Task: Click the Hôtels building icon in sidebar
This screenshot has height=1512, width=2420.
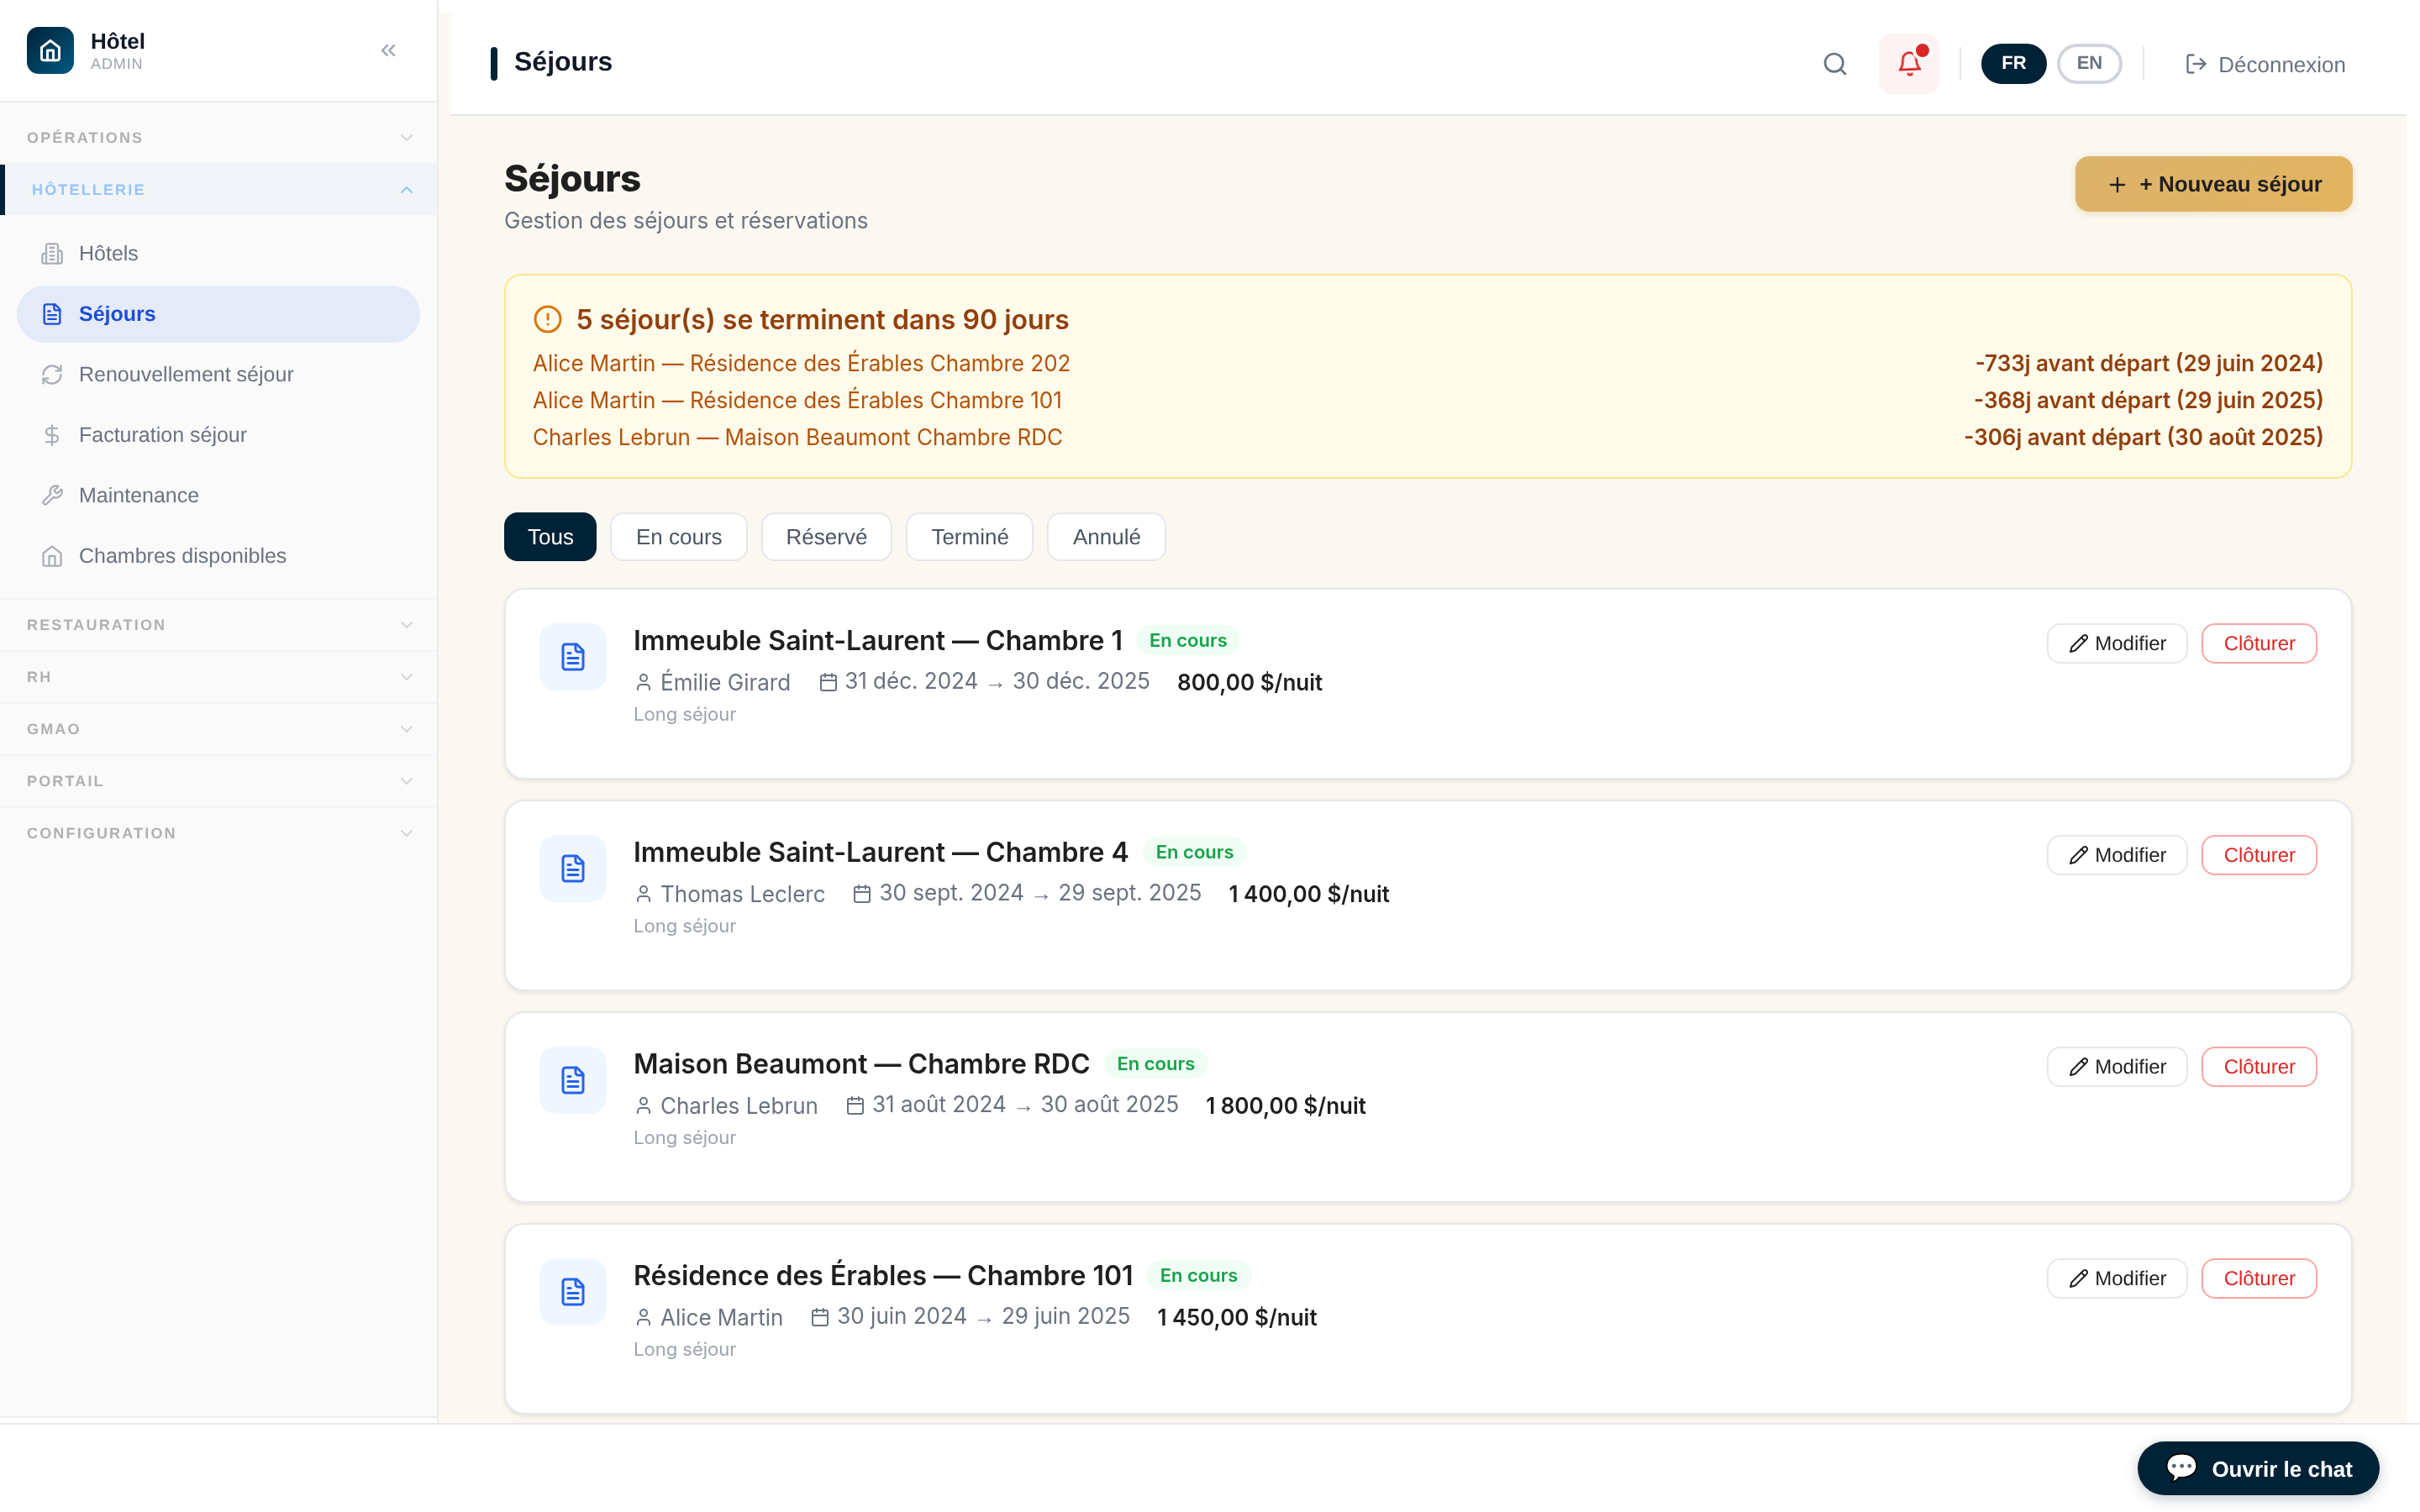Action: 52,254
